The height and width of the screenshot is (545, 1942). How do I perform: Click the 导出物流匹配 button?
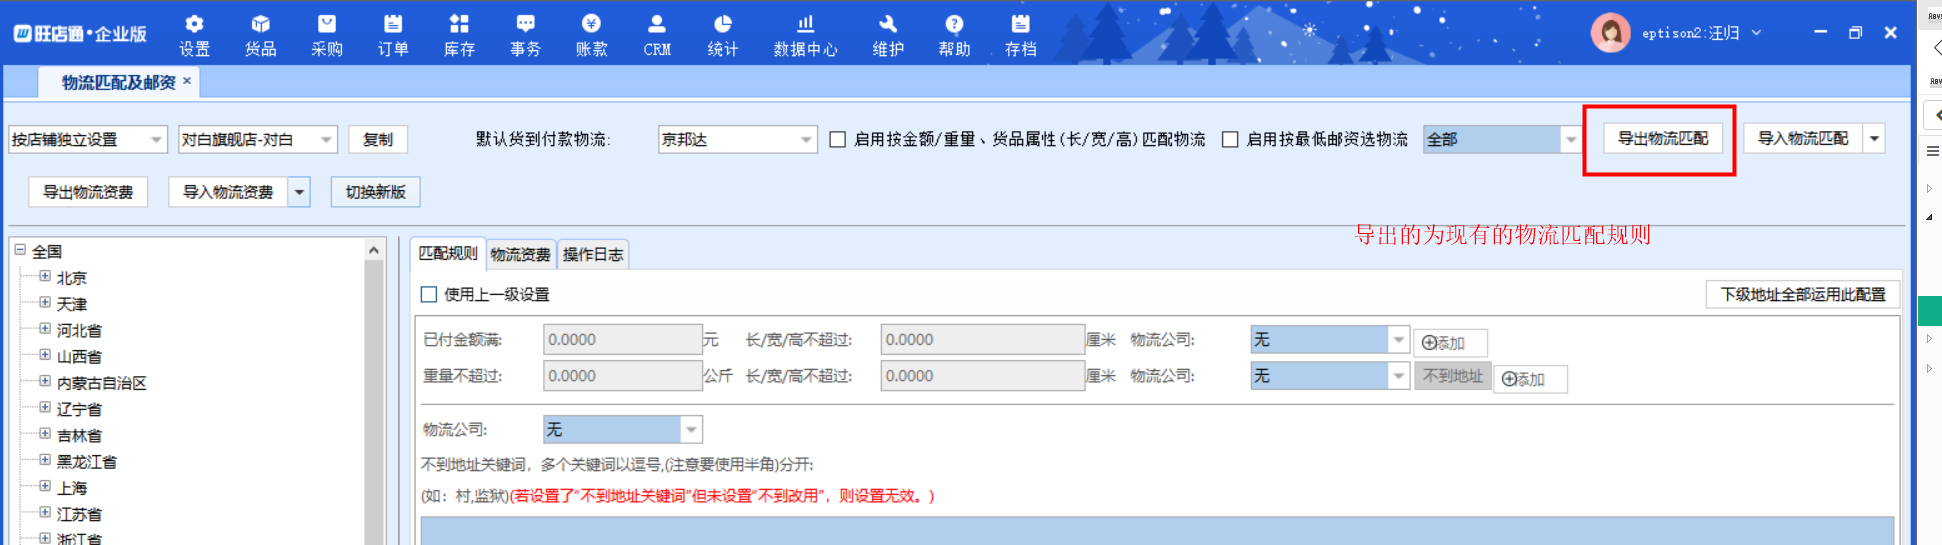click(x=1663, y=138)
